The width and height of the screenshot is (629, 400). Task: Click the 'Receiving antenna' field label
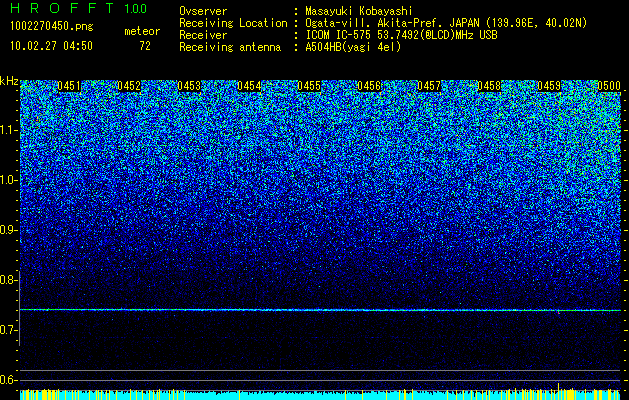pos(230,47)
